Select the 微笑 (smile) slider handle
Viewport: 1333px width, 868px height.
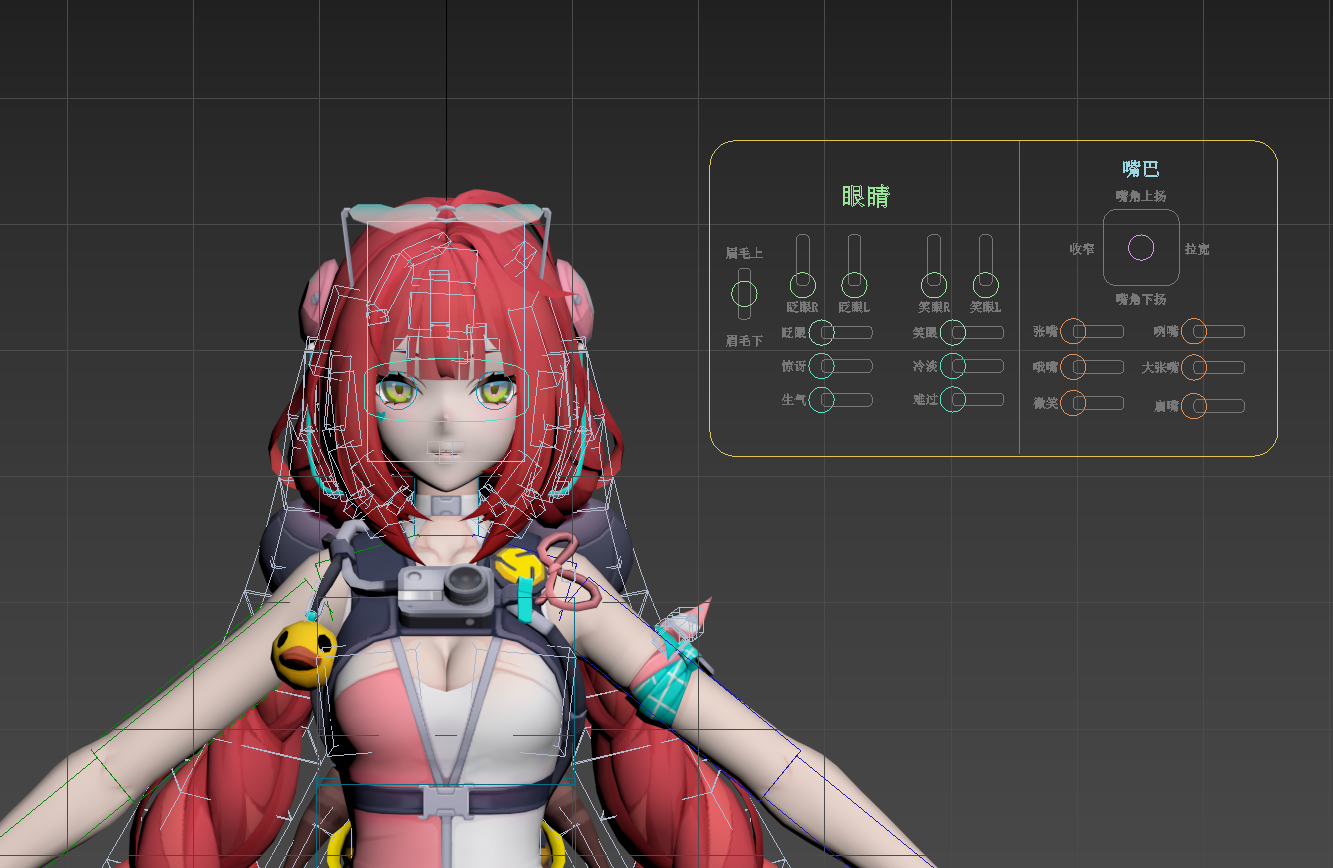click(x=1073, y=403)
